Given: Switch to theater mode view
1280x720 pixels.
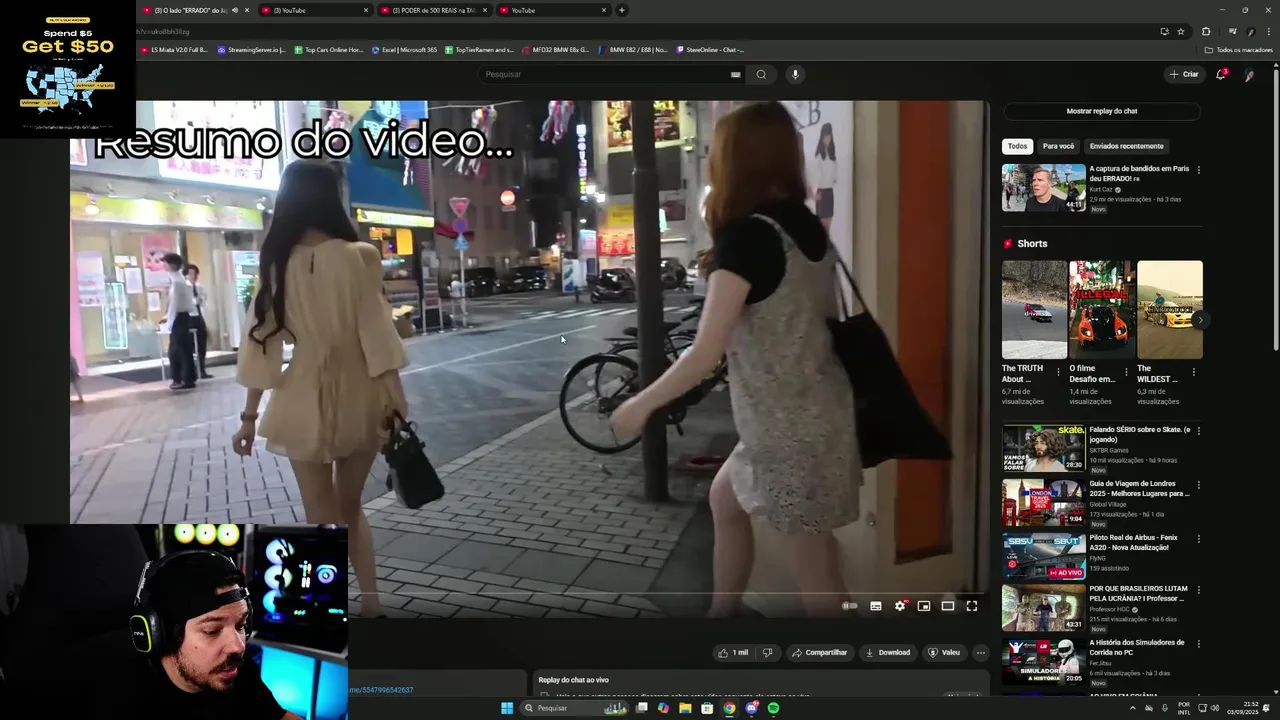Looking at the screenshot, I should [948, 606].
